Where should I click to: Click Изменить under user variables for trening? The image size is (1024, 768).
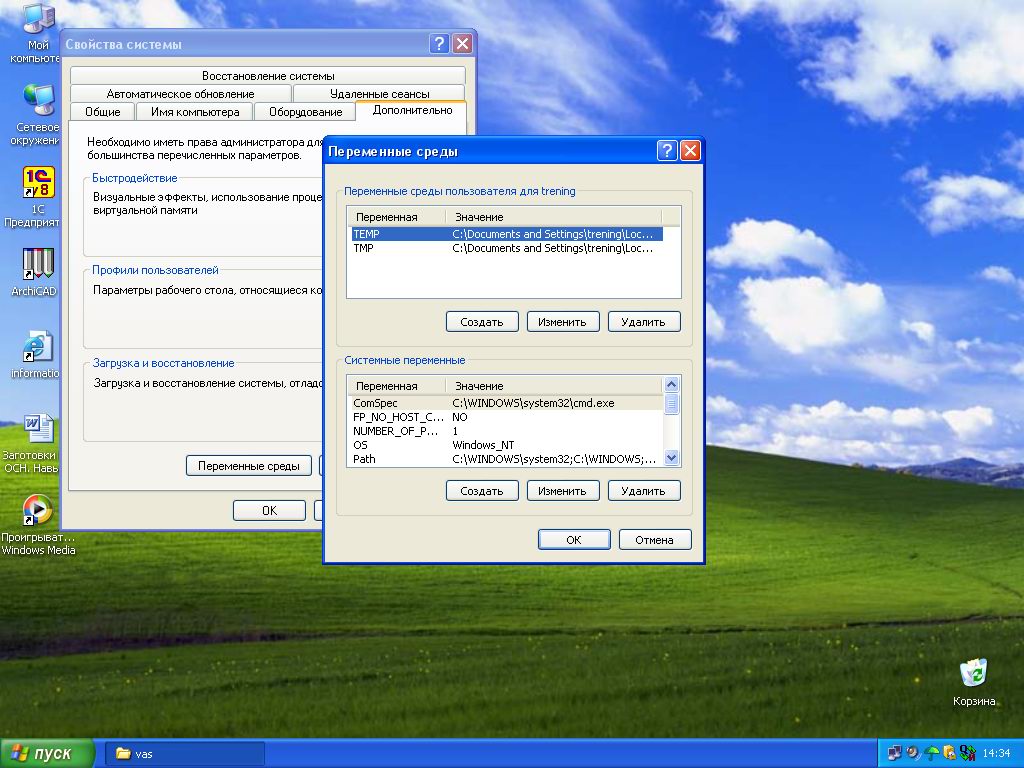(x=563, y=321)
